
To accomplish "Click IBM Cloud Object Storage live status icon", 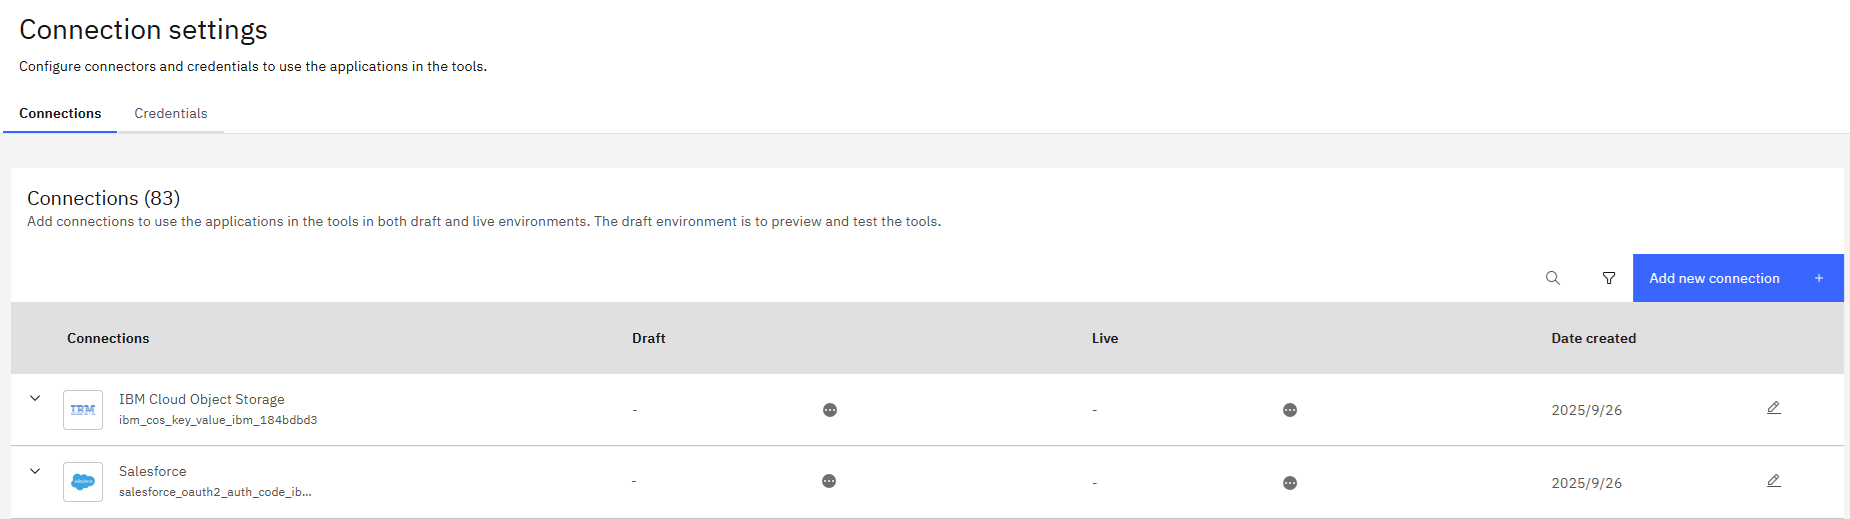I will 1290,410.
